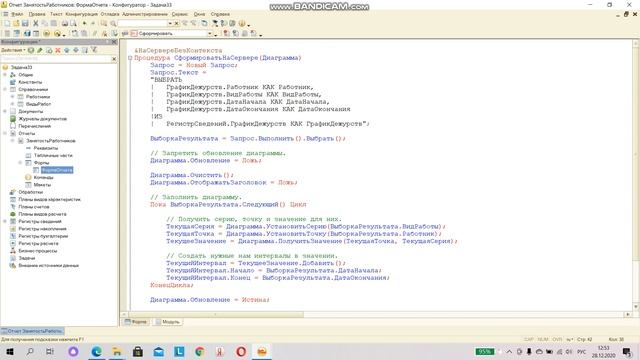Expand the Документы tree node
The image size is (640, 360).
coord(5,111)
